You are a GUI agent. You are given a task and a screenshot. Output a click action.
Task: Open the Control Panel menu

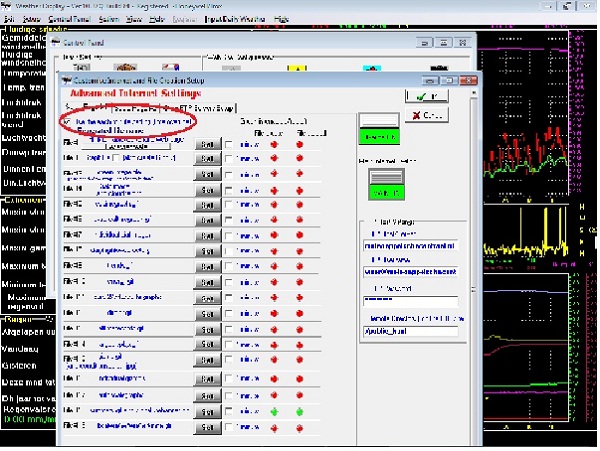coord(69,19)
